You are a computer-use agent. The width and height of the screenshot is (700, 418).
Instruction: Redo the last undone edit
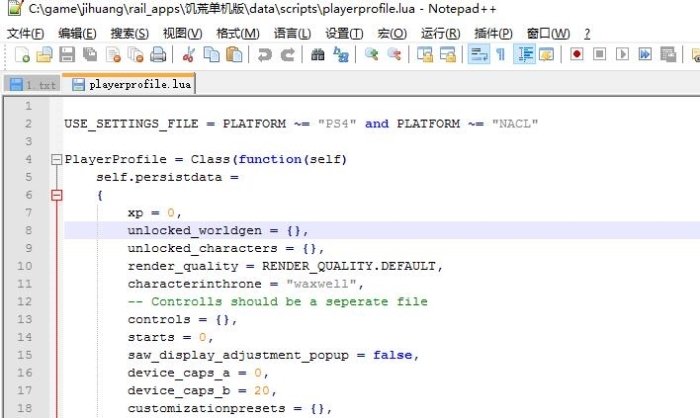coord(288,54)
